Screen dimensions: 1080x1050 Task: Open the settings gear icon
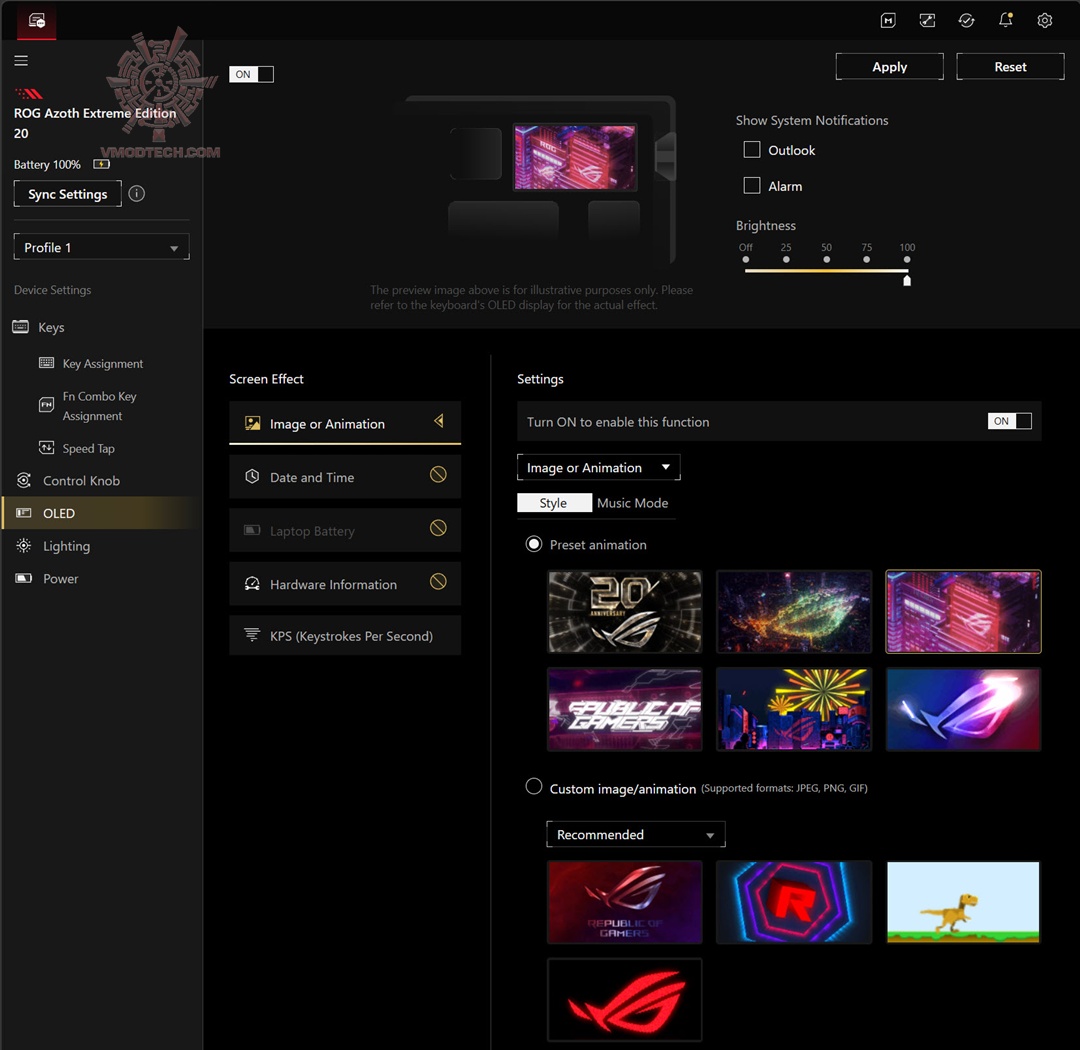coord(1045,21)
